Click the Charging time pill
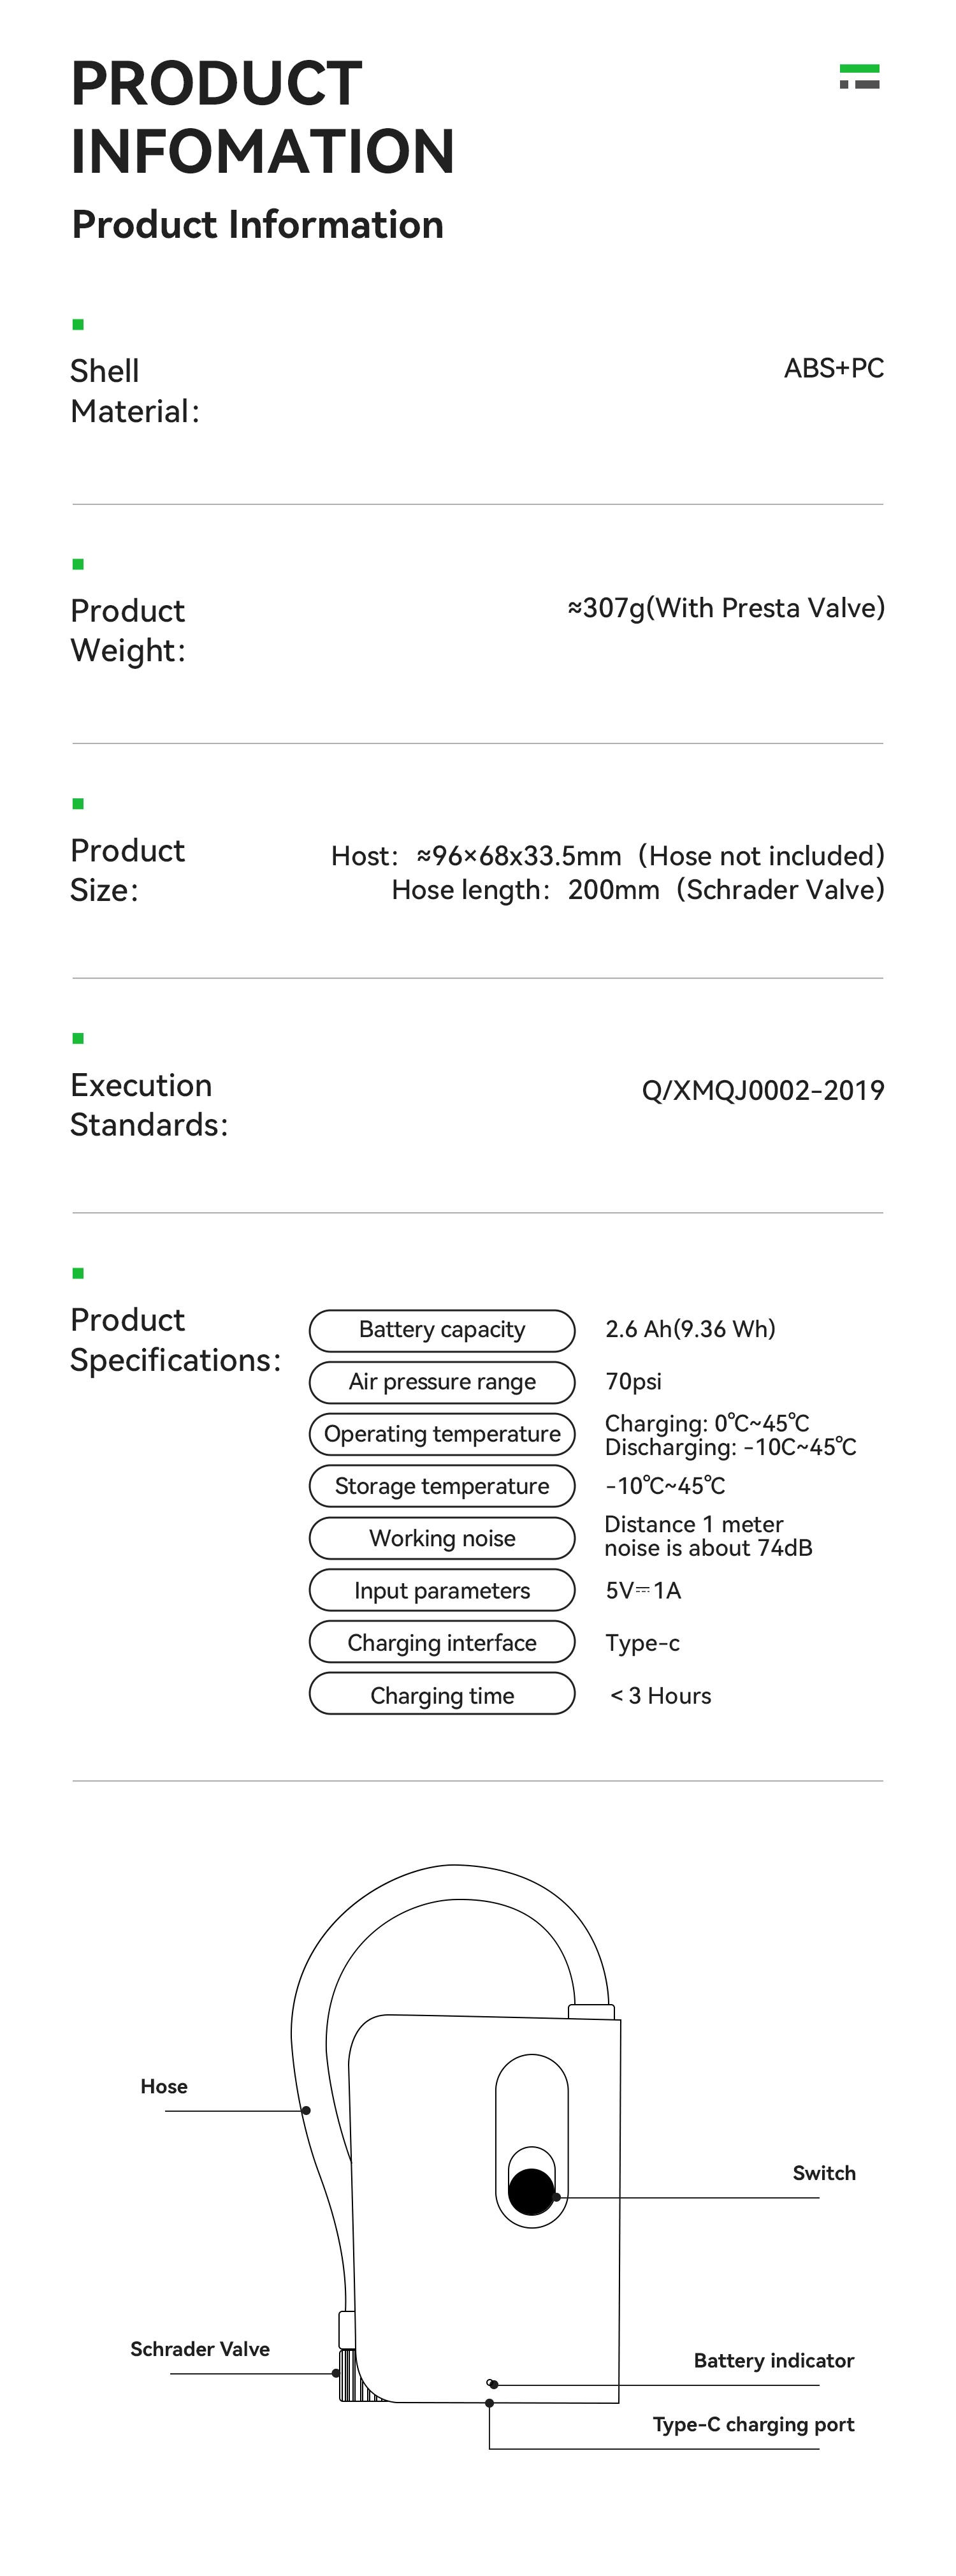This screenshot has width=956, height=2576. click(442, 1695)
